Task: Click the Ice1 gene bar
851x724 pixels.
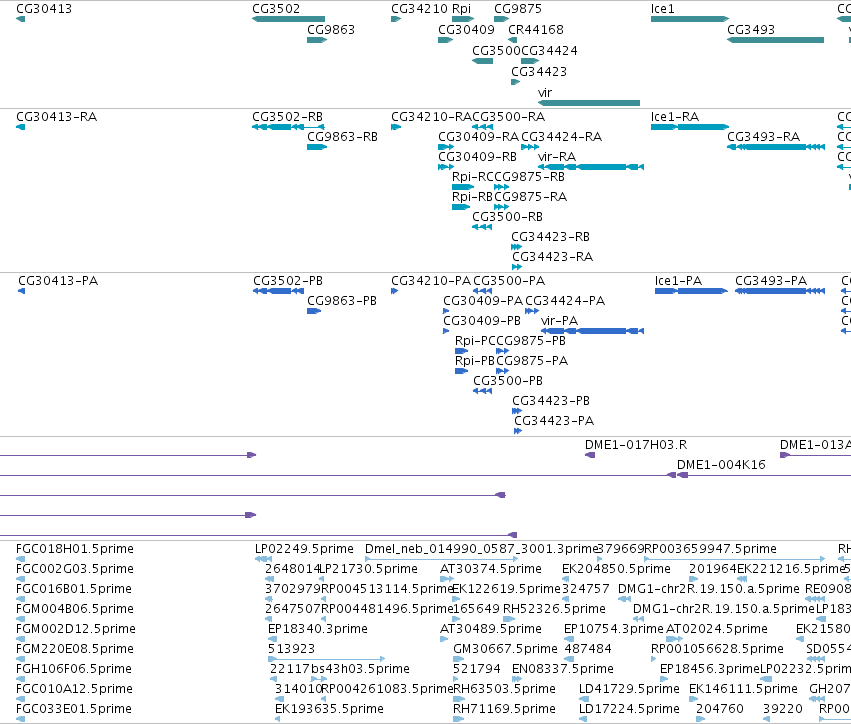Action: (690, 19)
